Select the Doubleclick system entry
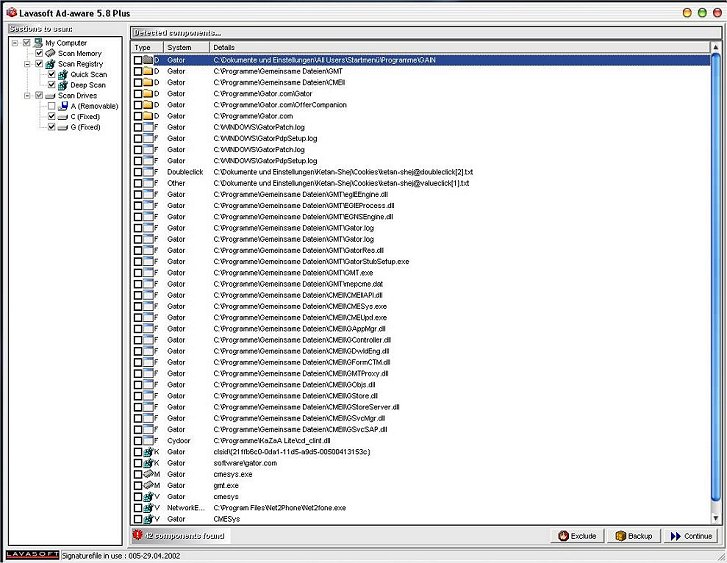 click(x=185, y=172)
